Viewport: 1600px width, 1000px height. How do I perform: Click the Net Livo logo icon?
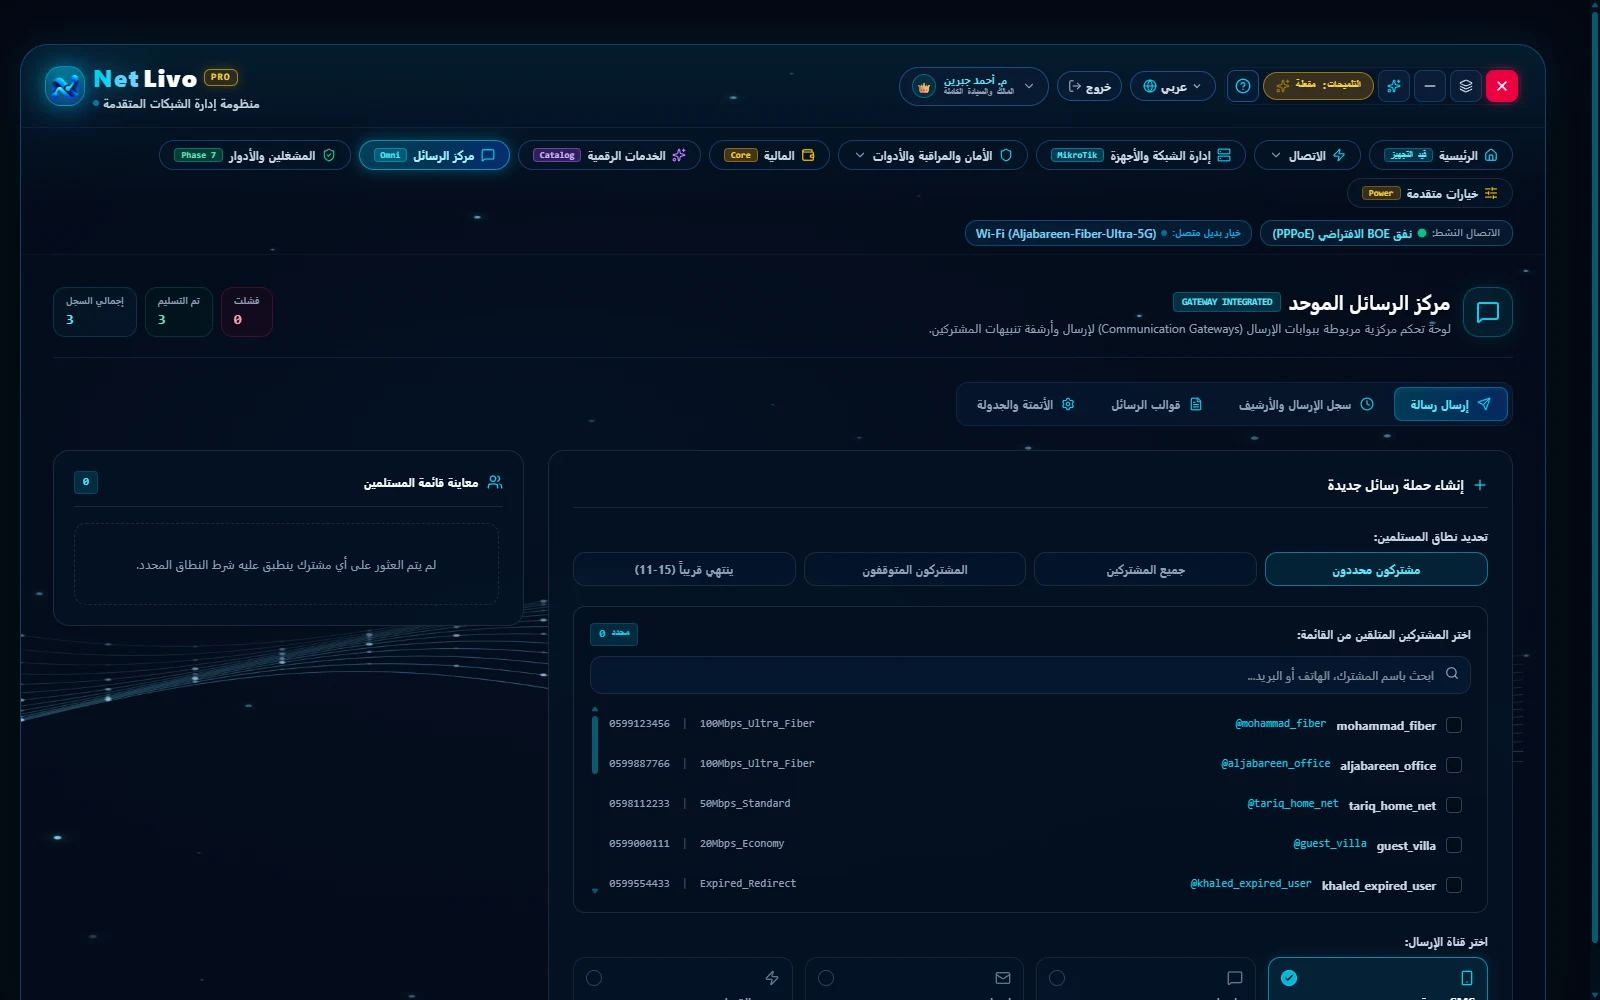pos(65,86)
